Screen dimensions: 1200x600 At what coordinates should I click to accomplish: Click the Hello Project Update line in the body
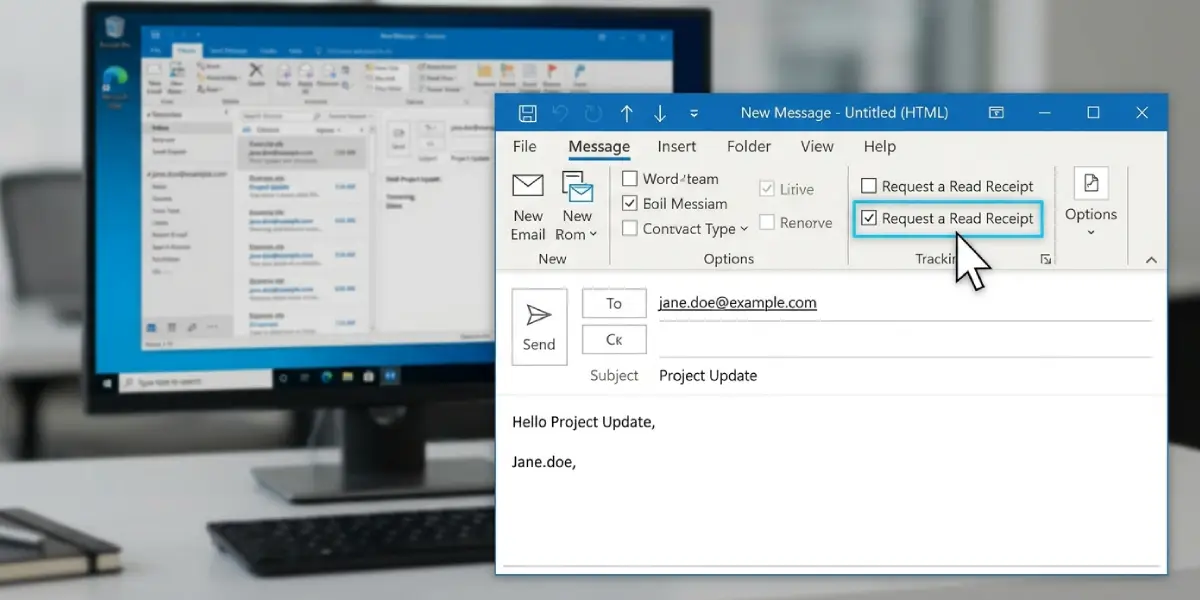click(x=583, y=422)
